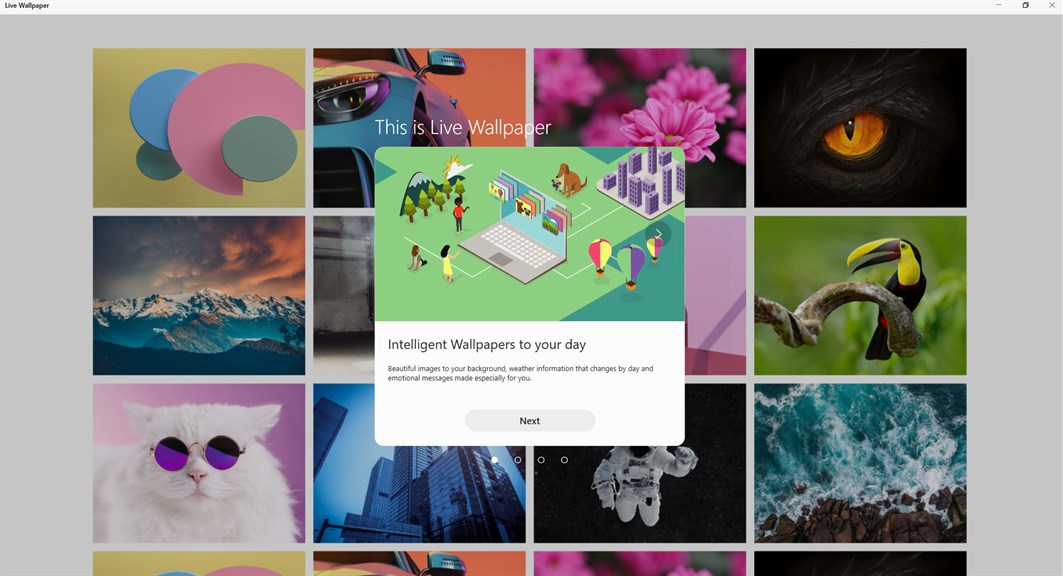Pick the snowy mountain sunset wallpaper

[x=199, y=295]
